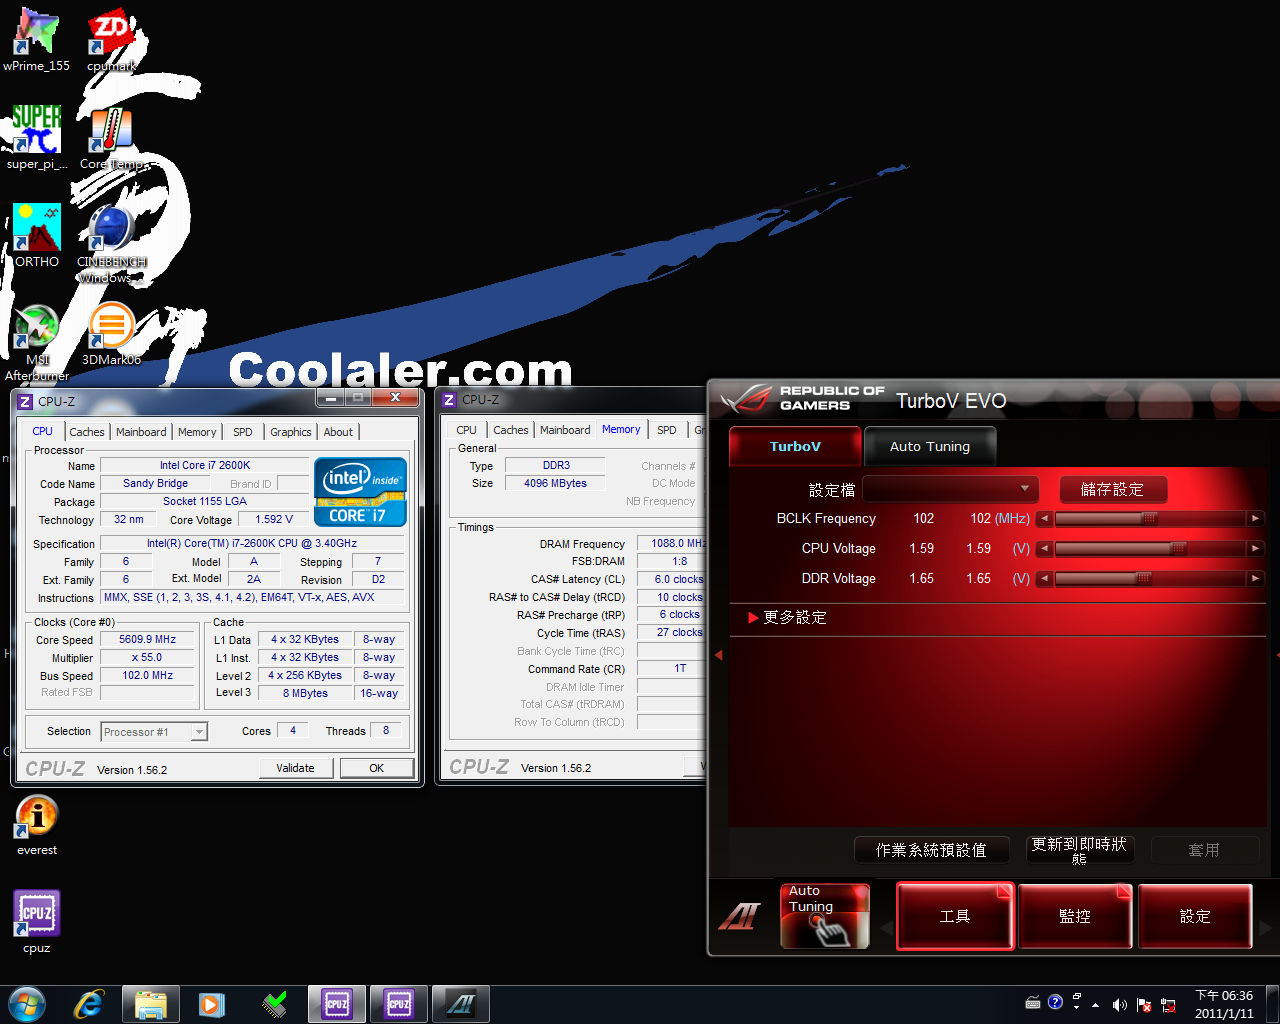Click the BCLK Frequency slider handle
1280x1024 pixels.
click(x=1150, y=519)
